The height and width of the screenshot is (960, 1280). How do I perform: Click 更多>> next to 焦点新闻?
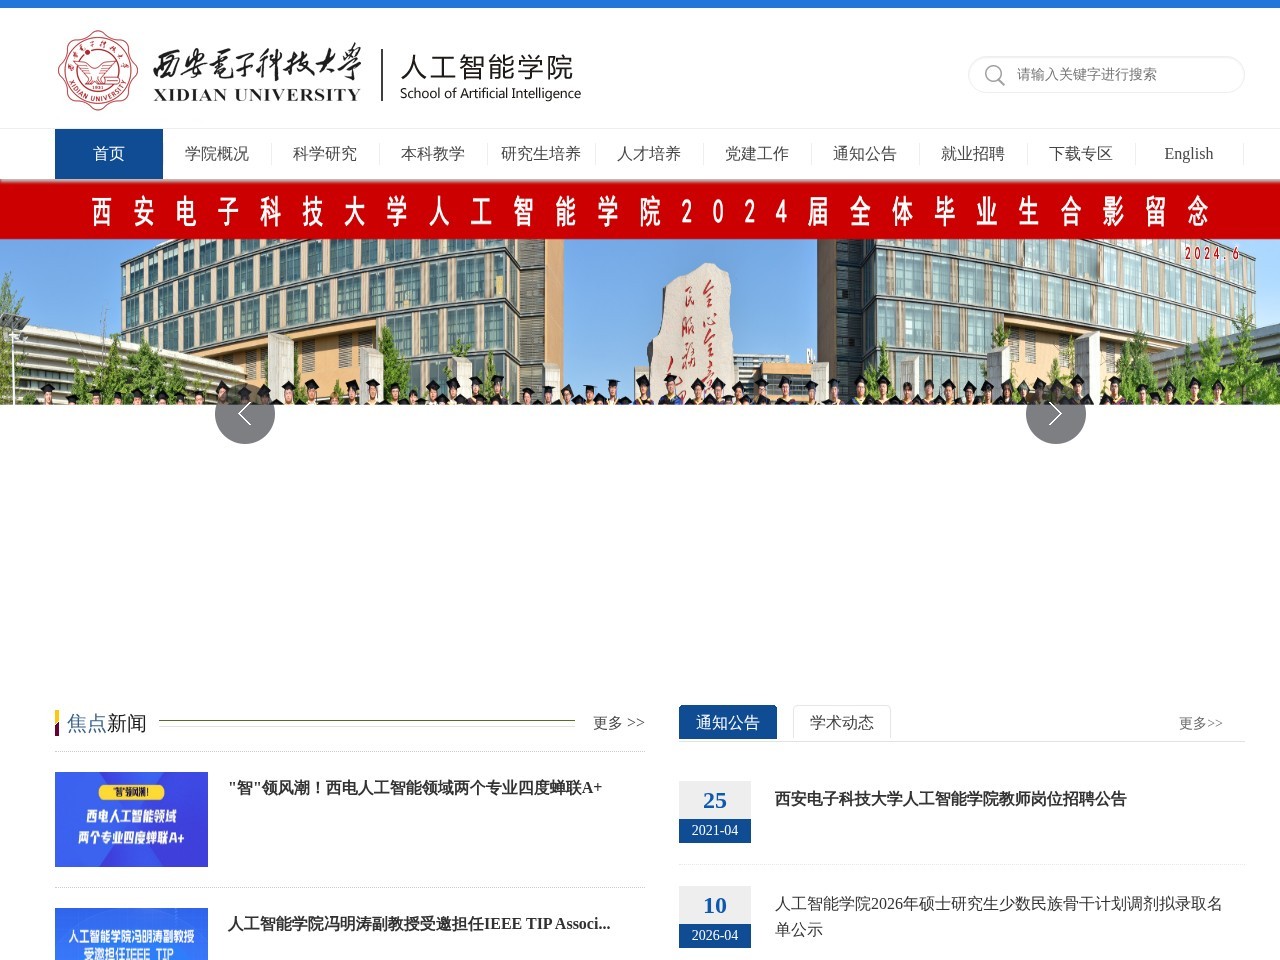tap(618, 722)
